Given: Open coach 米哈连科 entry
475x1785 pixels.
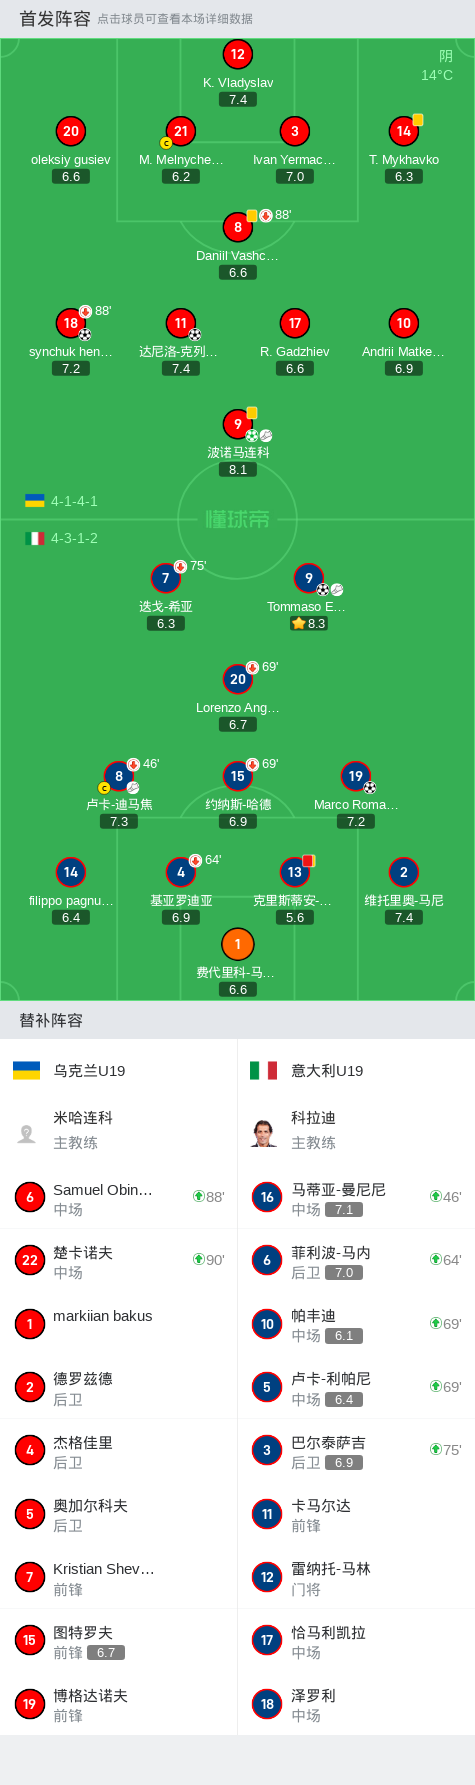Looking at the screenshot, I should click(118, 1130).
